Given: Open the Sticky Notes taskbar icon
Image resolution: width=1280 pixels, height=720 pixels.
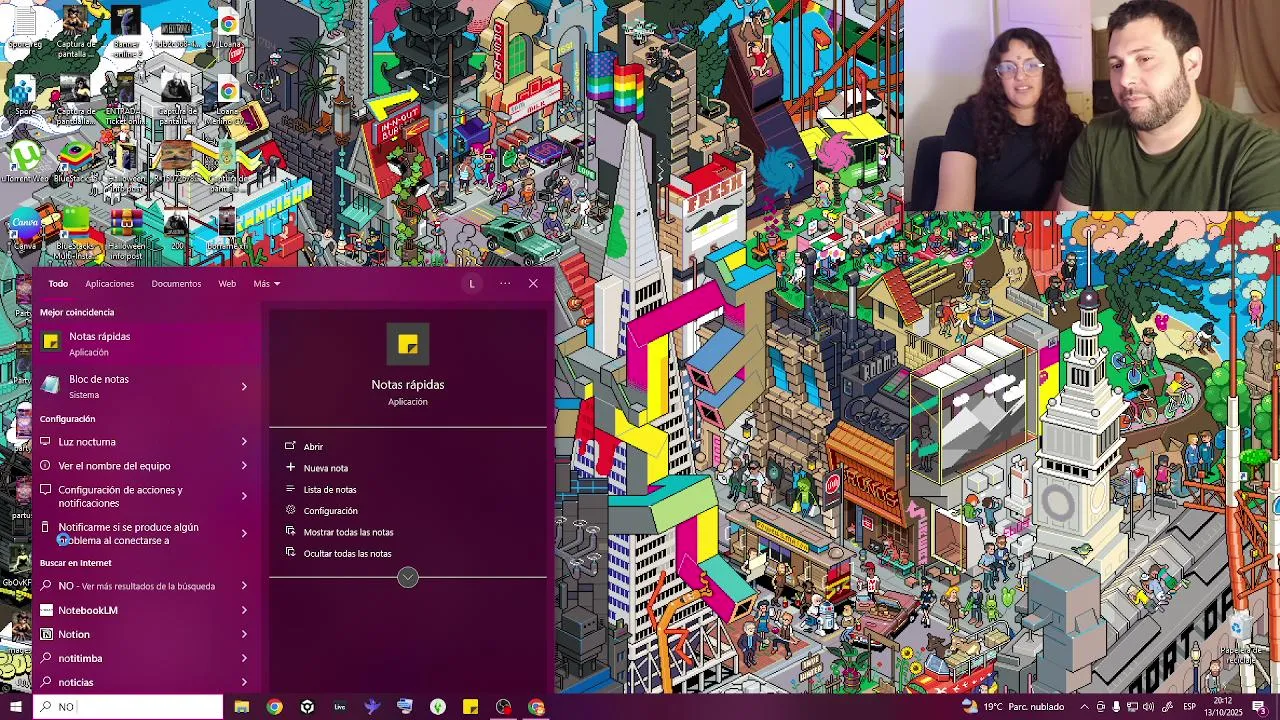Looking at the screenshot, I should click(470, 707).
